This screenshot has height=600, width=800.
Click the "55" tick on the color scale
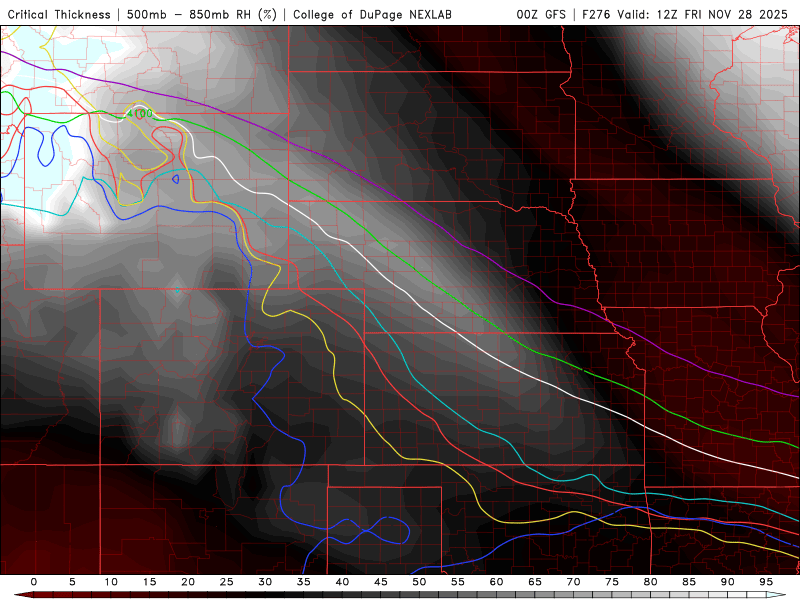tap(458, 582)
